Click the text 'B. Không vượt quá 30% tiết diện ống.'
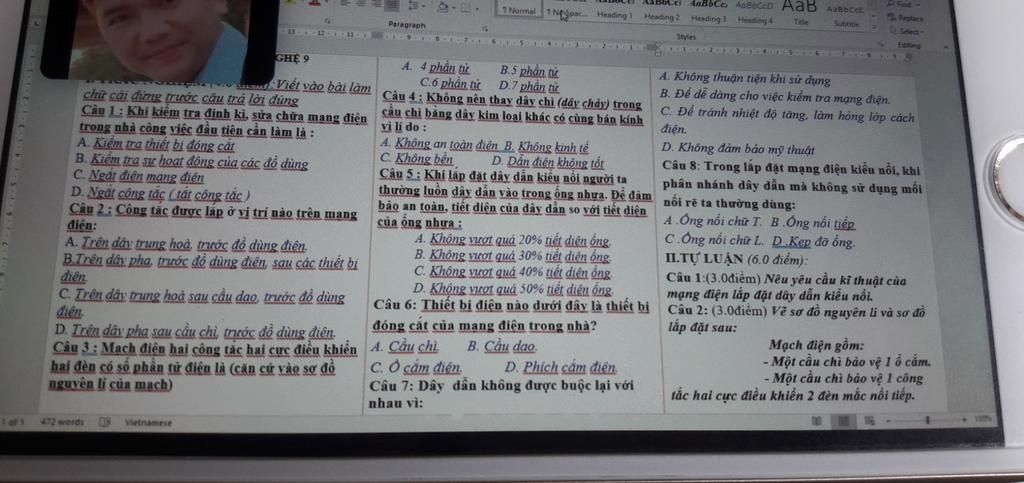 pos(513,257)
